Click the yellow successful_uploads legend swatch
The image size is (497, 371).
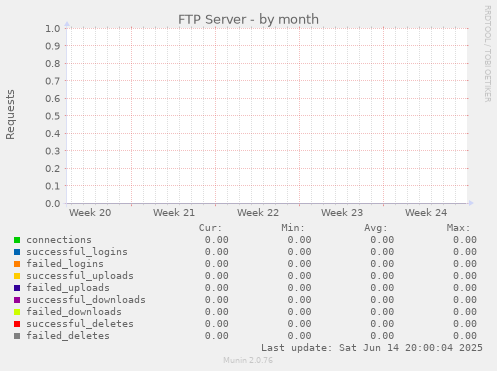point(17,276)
